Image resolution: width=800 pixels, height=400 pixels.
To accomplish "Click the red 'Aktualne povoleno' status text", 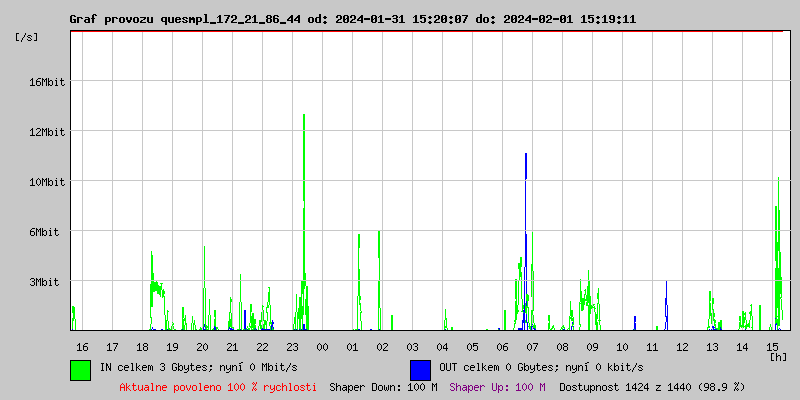I will pos(218,387).
